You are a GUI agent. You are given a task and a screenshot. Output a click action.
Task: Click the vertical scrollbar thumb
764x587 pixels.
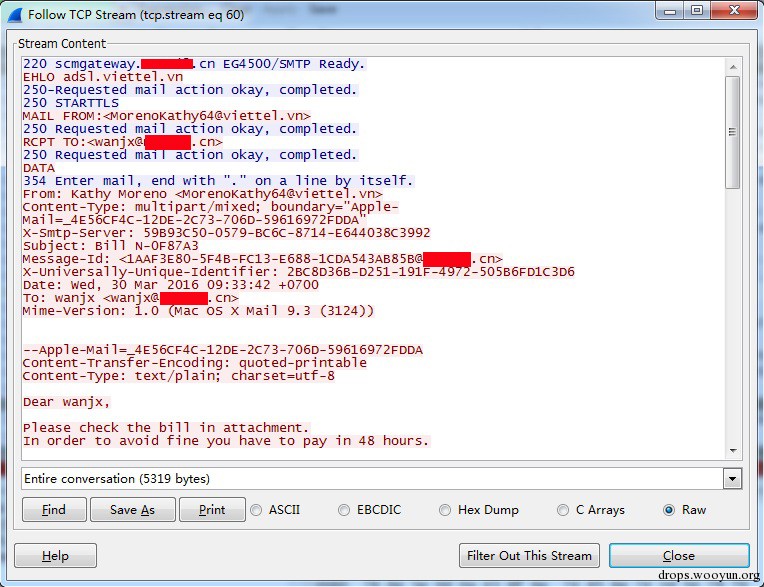(732, 130)
